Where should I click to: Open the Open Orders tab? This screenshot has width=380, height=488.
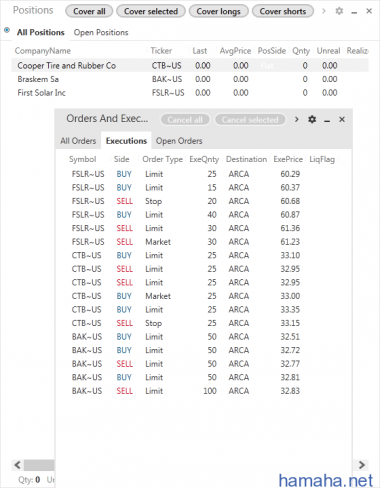(179, 141)
